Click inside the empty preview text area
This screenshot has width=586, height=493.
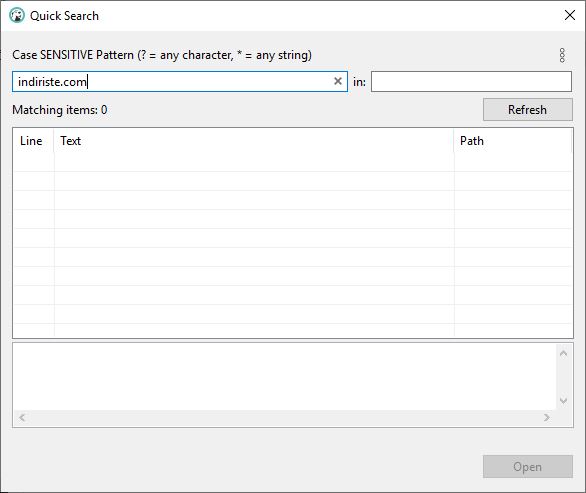click(x=285, y=377)
